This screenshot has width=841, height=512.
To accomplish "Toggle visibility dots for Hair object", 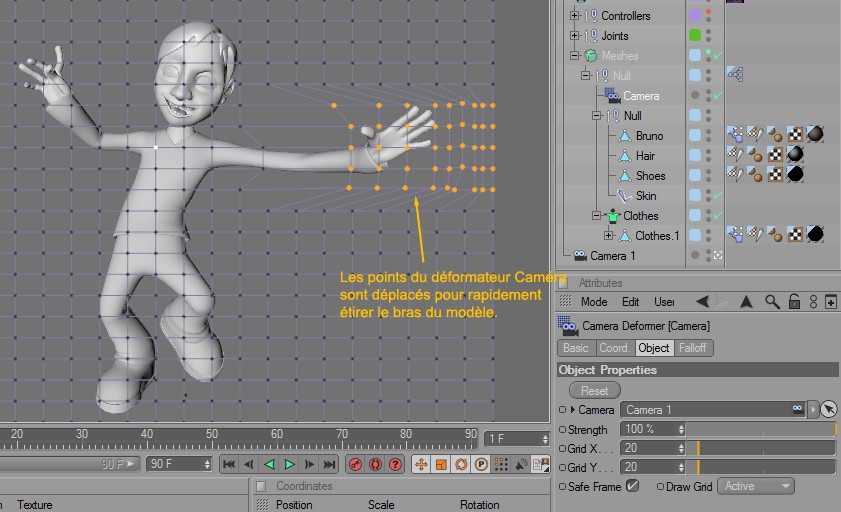I will 708,155.
